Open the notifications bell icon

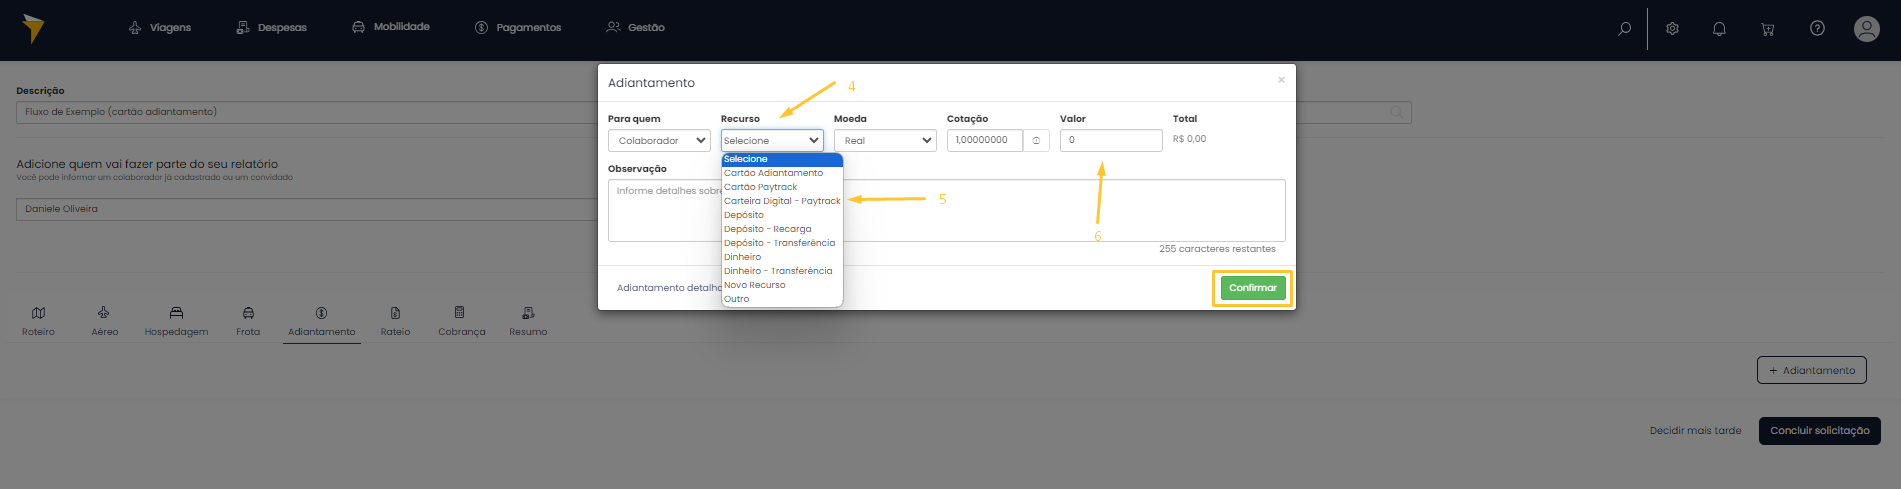click(x=1719, y=29)
